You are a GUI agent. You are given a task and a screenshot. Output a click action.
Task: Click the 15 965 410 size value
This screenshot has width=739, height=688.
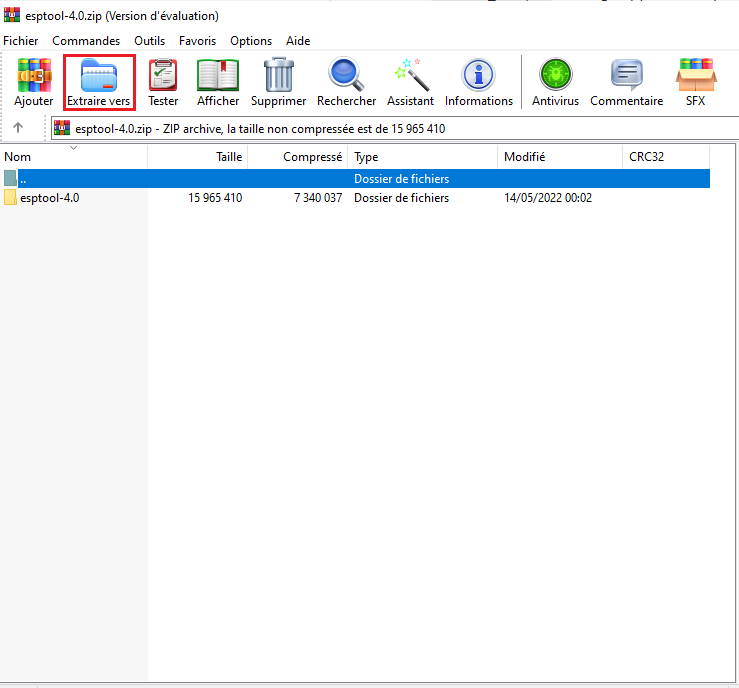pyautogui.click(x=215, y=198)
